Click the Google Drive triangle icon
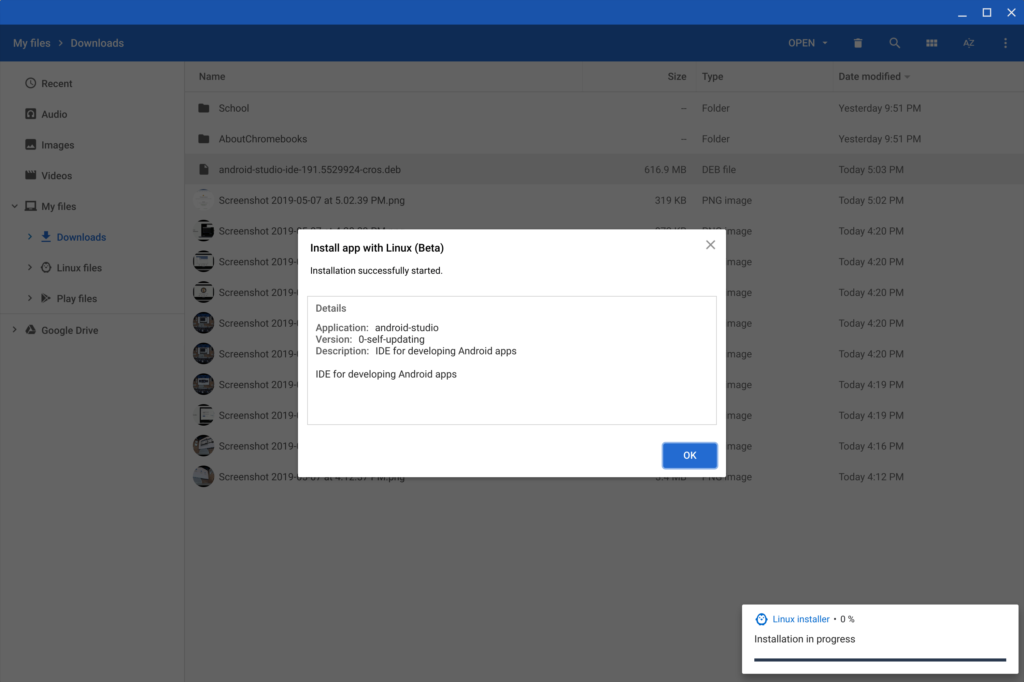Viewport: 1024px width, 682px height. point(31,330)
